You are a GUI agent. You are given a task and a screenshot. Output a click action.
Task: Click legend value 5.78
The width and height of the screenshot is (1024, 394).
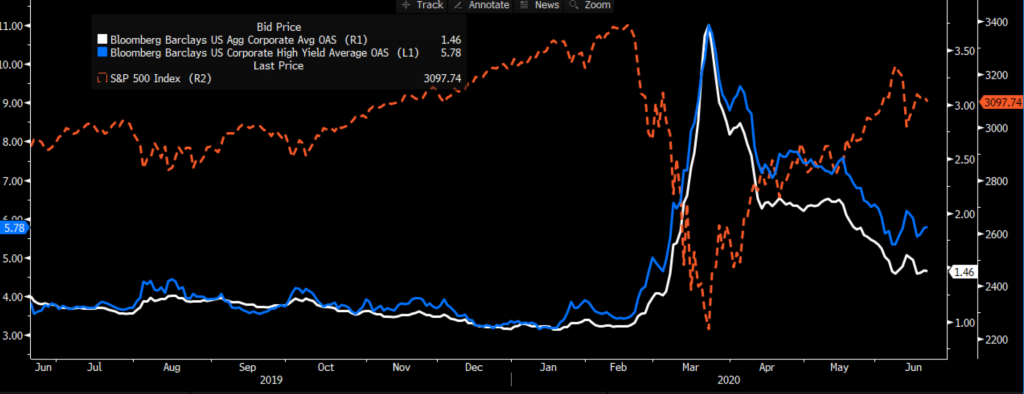[451, 52]
